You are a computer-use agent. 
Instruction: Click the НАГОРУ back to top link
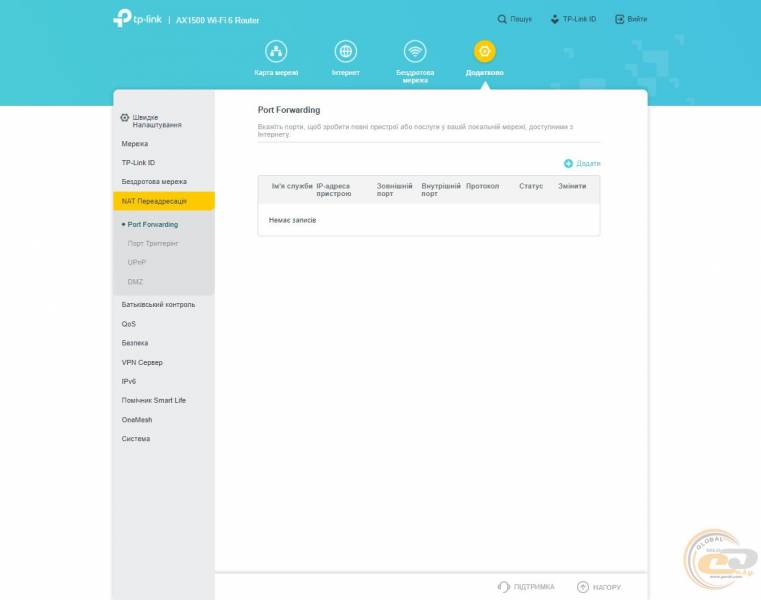pyautogui.click(x=607, y=587)
